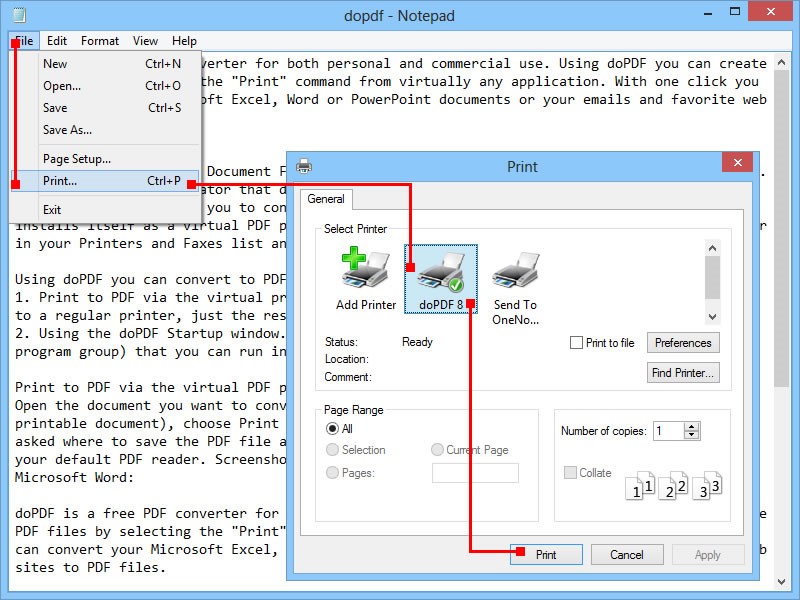Click the Print button in dialog
Image resolution: width=800 pixels, height=600 pixels.
(546, 555)
